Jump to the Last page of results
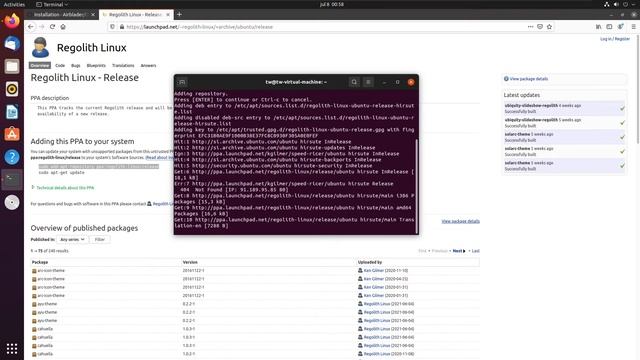Screen dimensions: 640x360 tap(476, 251)
